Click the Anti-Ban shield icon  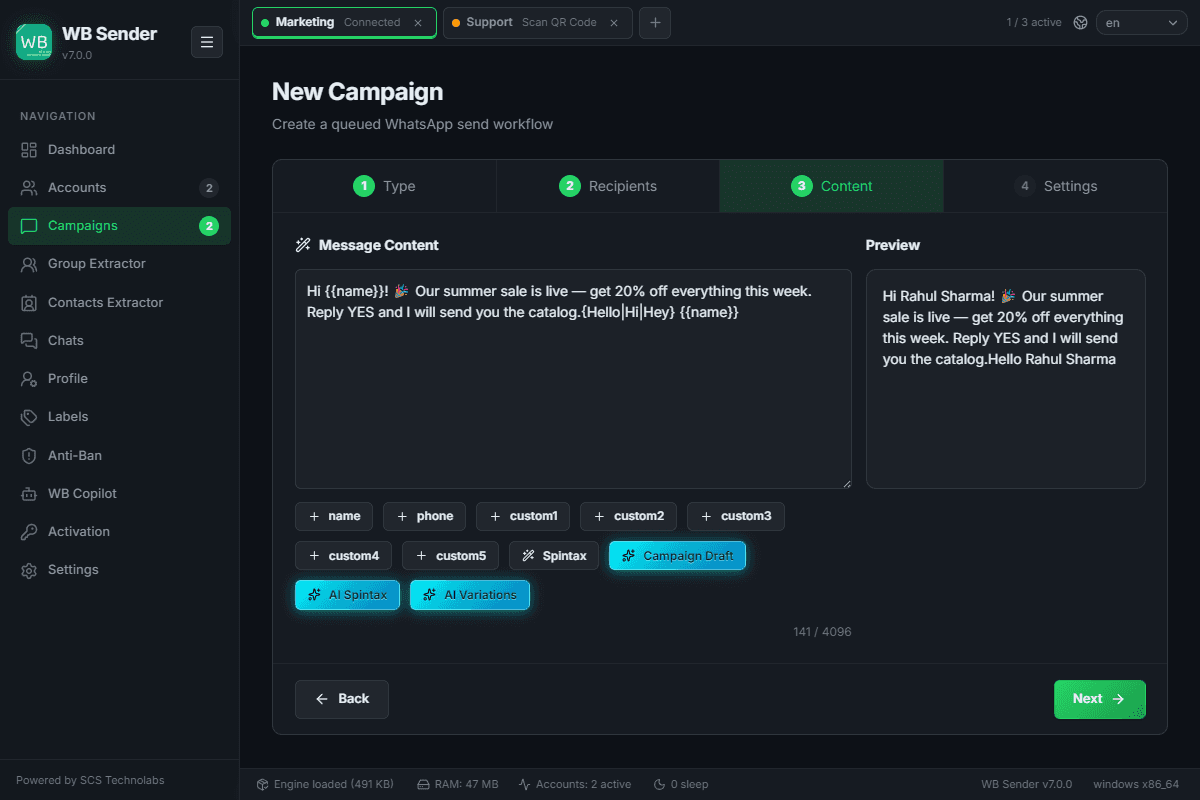(x=29, y=455)
